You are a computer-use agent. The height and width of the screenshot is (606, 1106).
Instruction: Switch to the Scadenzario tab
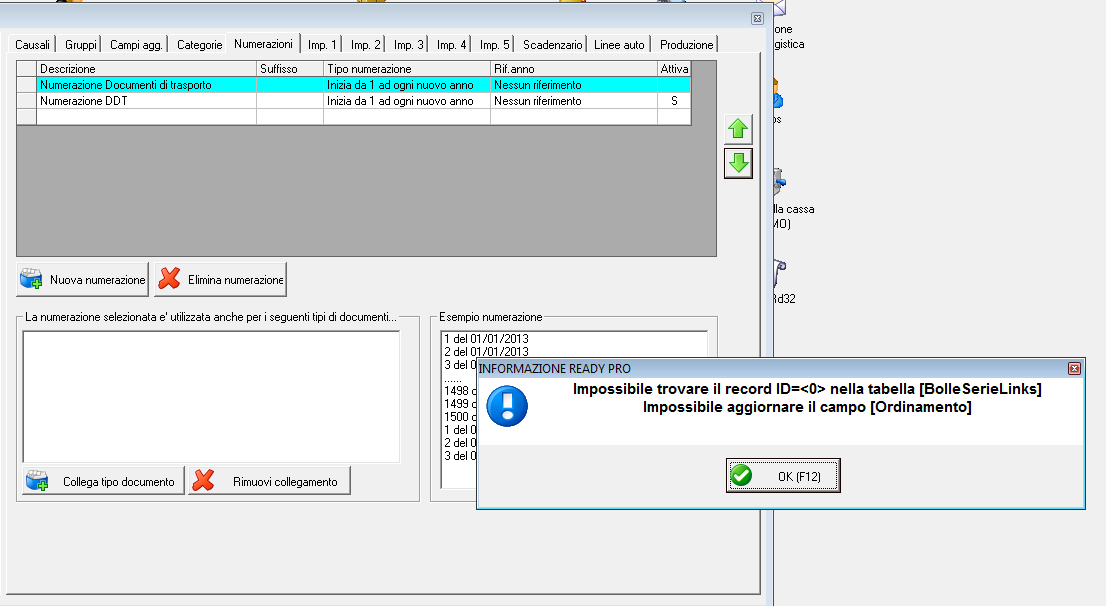(552, 44)
